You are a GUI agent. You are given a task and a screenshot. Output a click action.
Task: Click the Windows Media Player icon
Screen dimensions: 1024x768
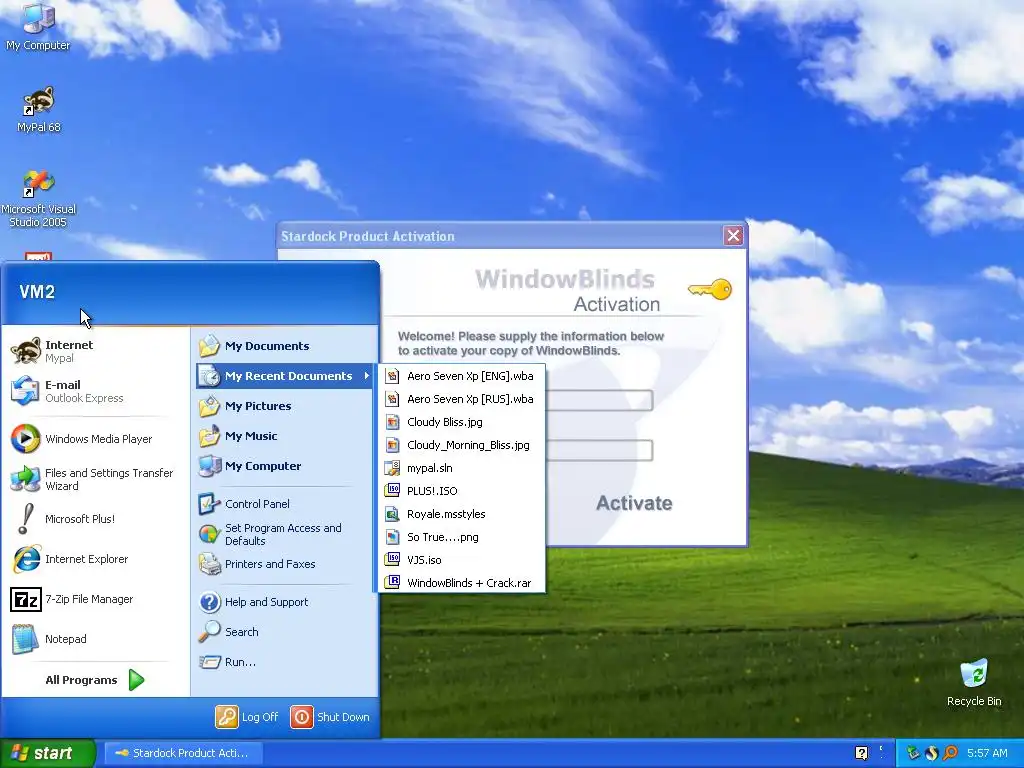(25, 439)
